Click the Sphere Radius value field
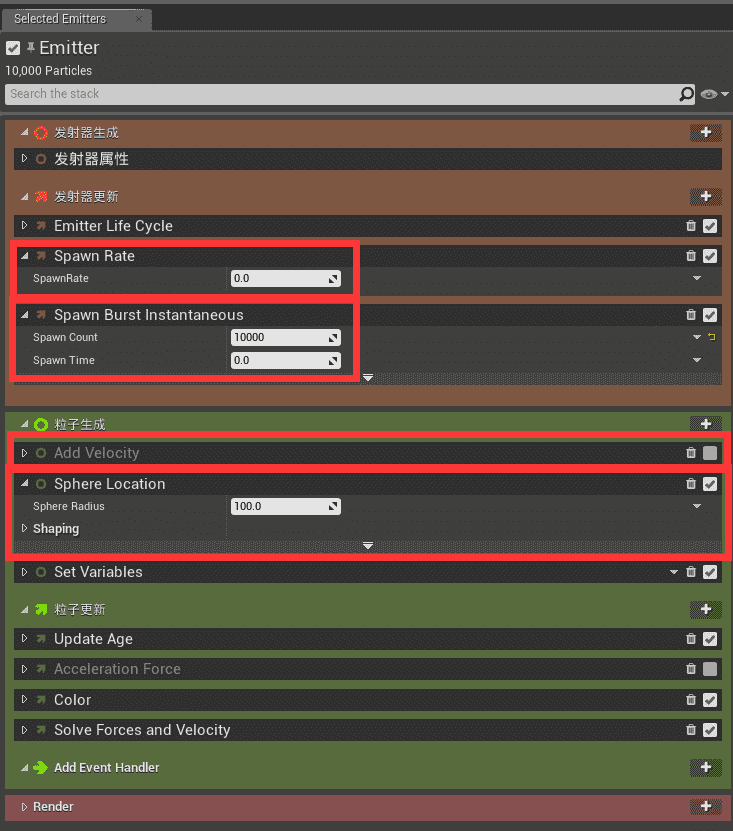 pos(280,507)
